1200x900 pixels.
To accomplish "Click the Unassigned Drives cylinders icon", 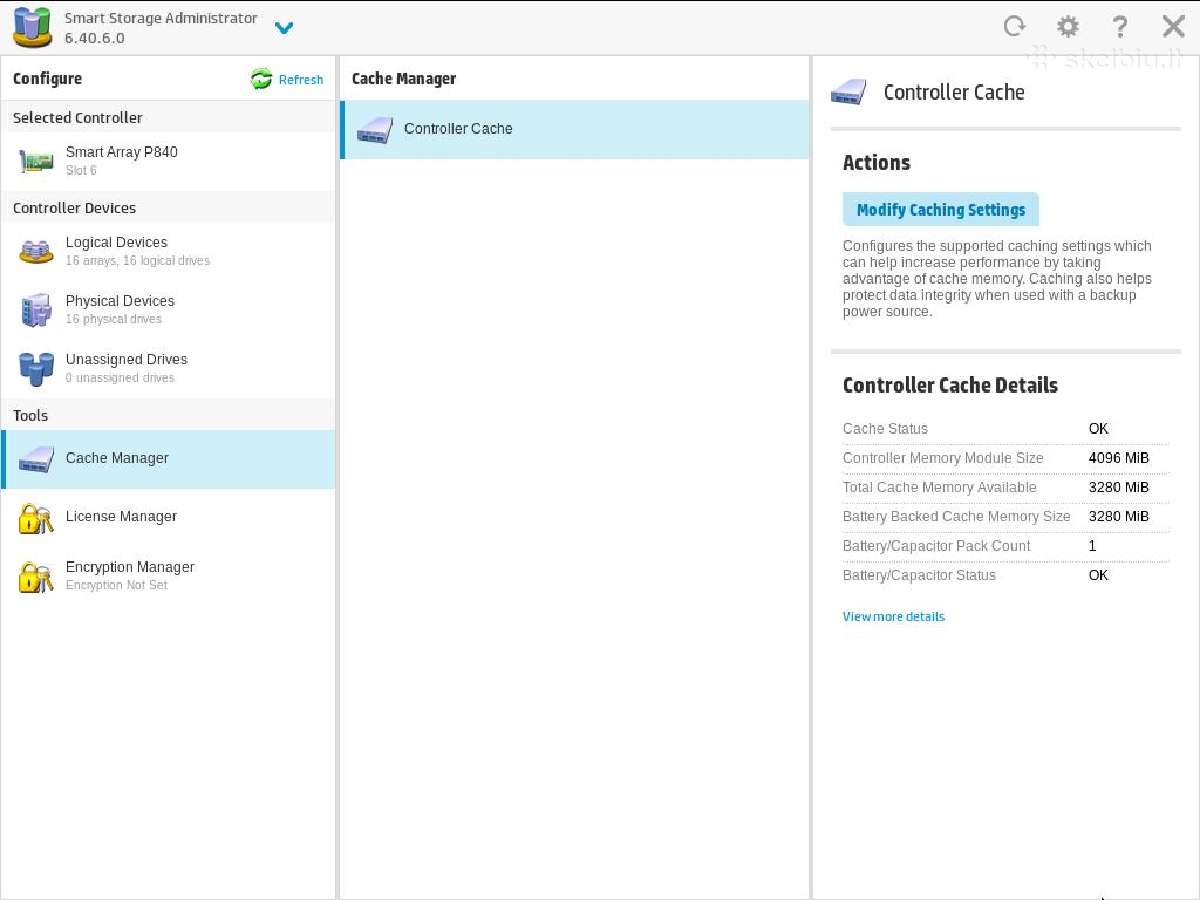I will point(37,369).
